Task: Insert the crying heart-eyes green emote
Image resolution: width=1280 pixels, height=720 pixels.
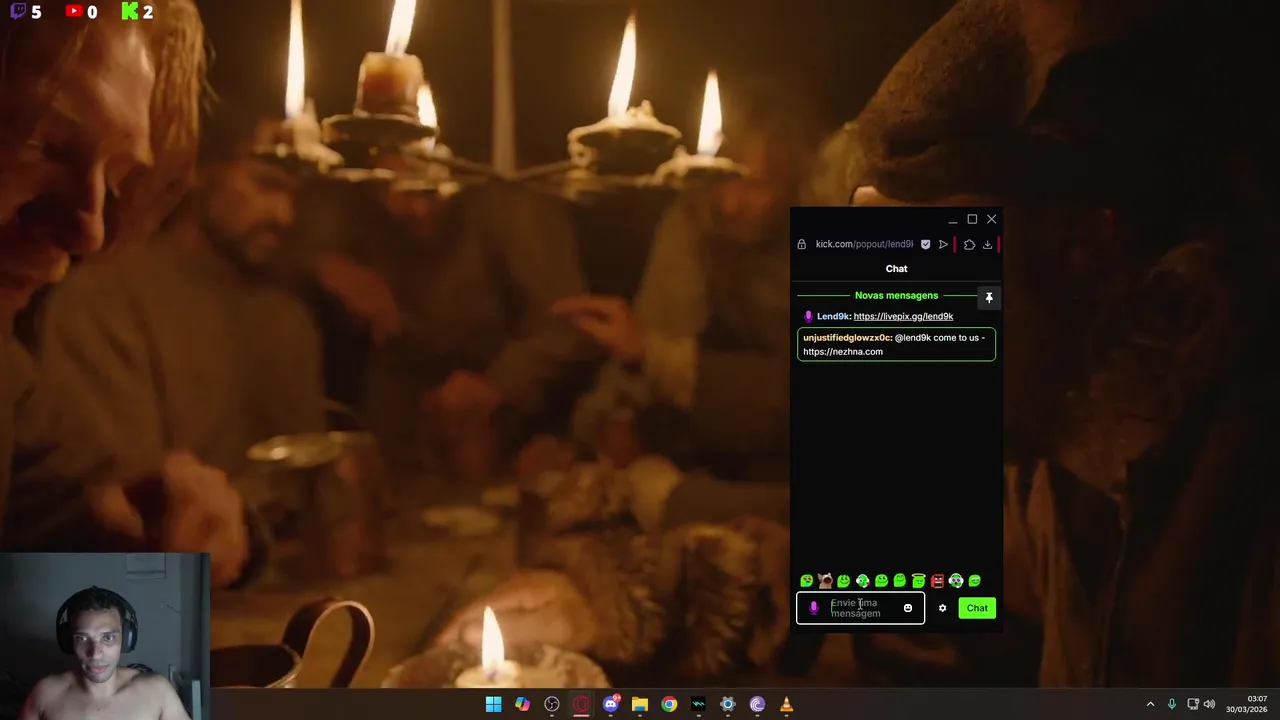Action: [x=806, y=581]
